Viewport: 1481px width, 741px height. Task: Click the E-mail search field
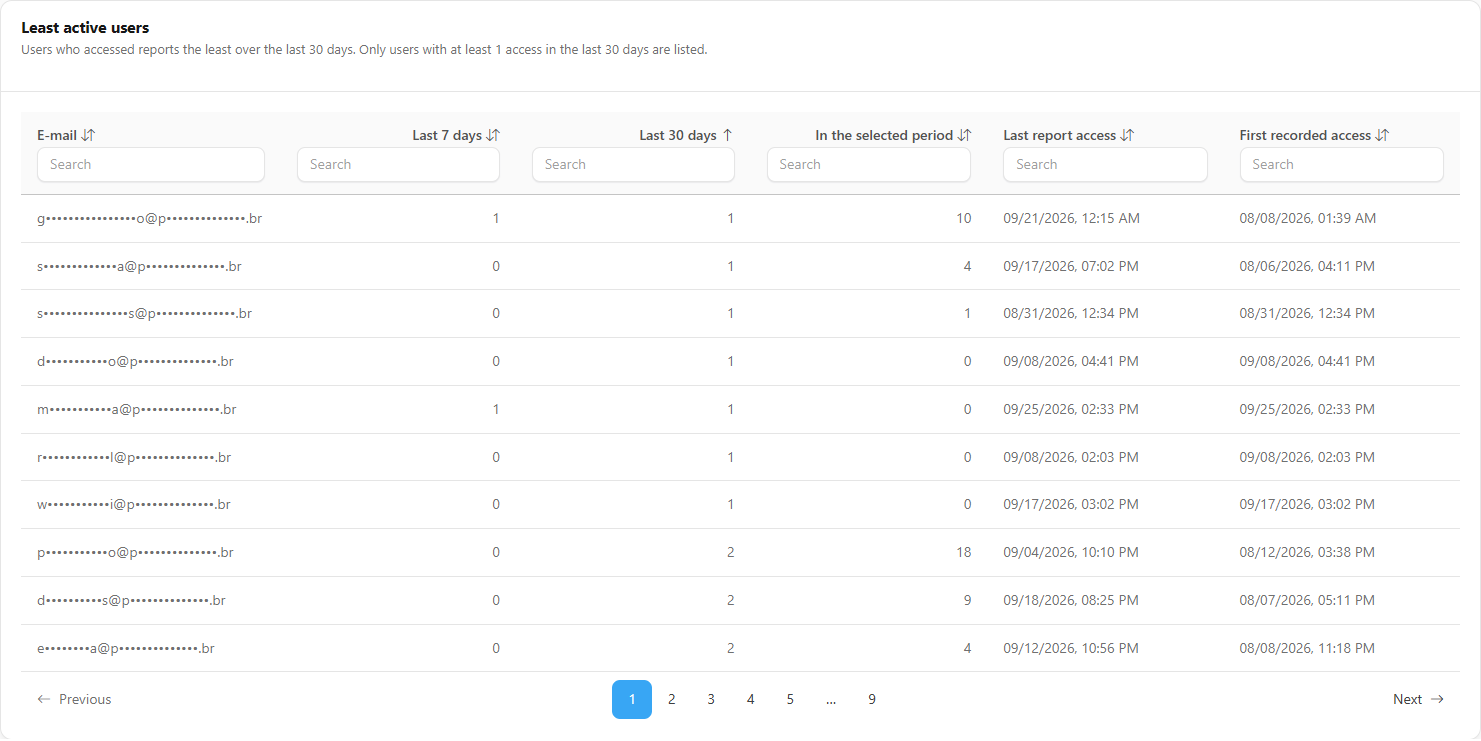pos(151,164)
